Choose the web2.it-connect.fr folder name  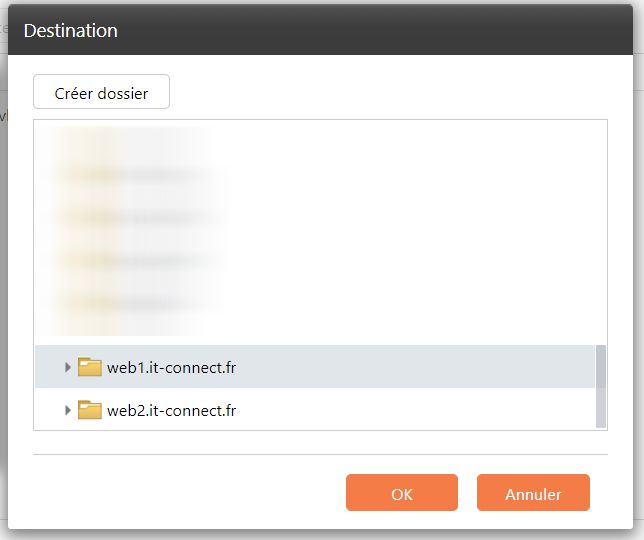tap(171, 410)
